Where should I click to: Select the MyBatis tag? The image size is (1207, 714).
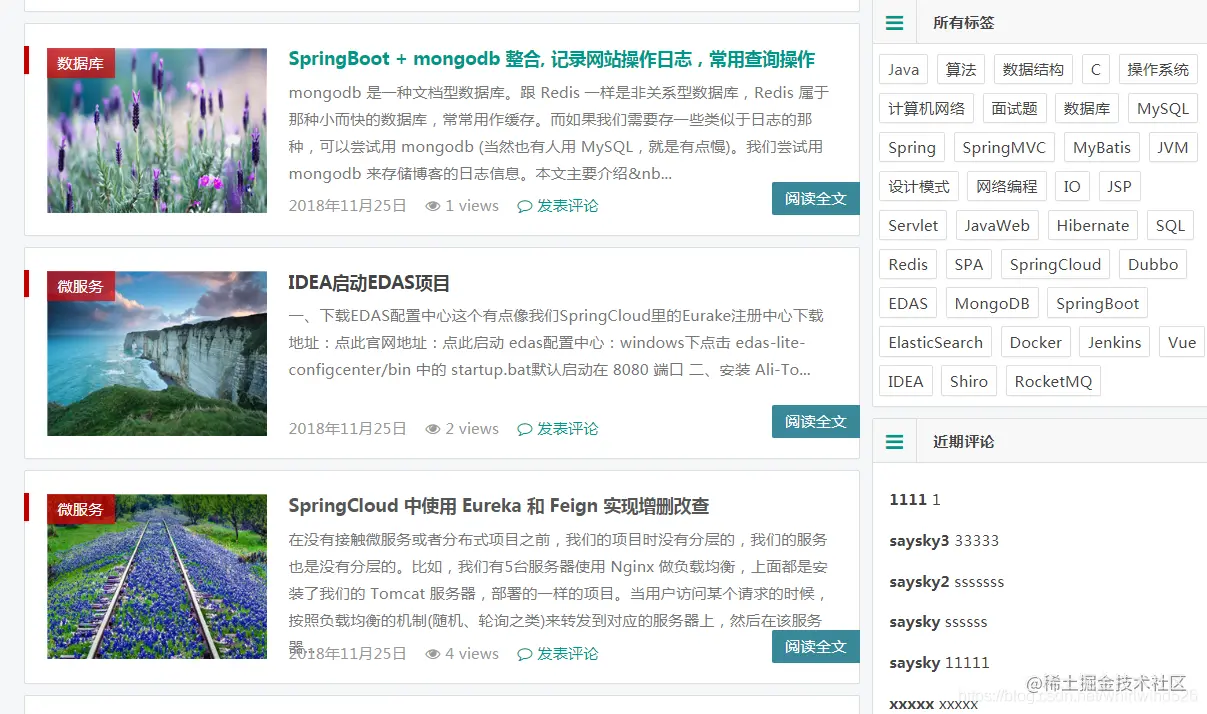point(1102,147)
